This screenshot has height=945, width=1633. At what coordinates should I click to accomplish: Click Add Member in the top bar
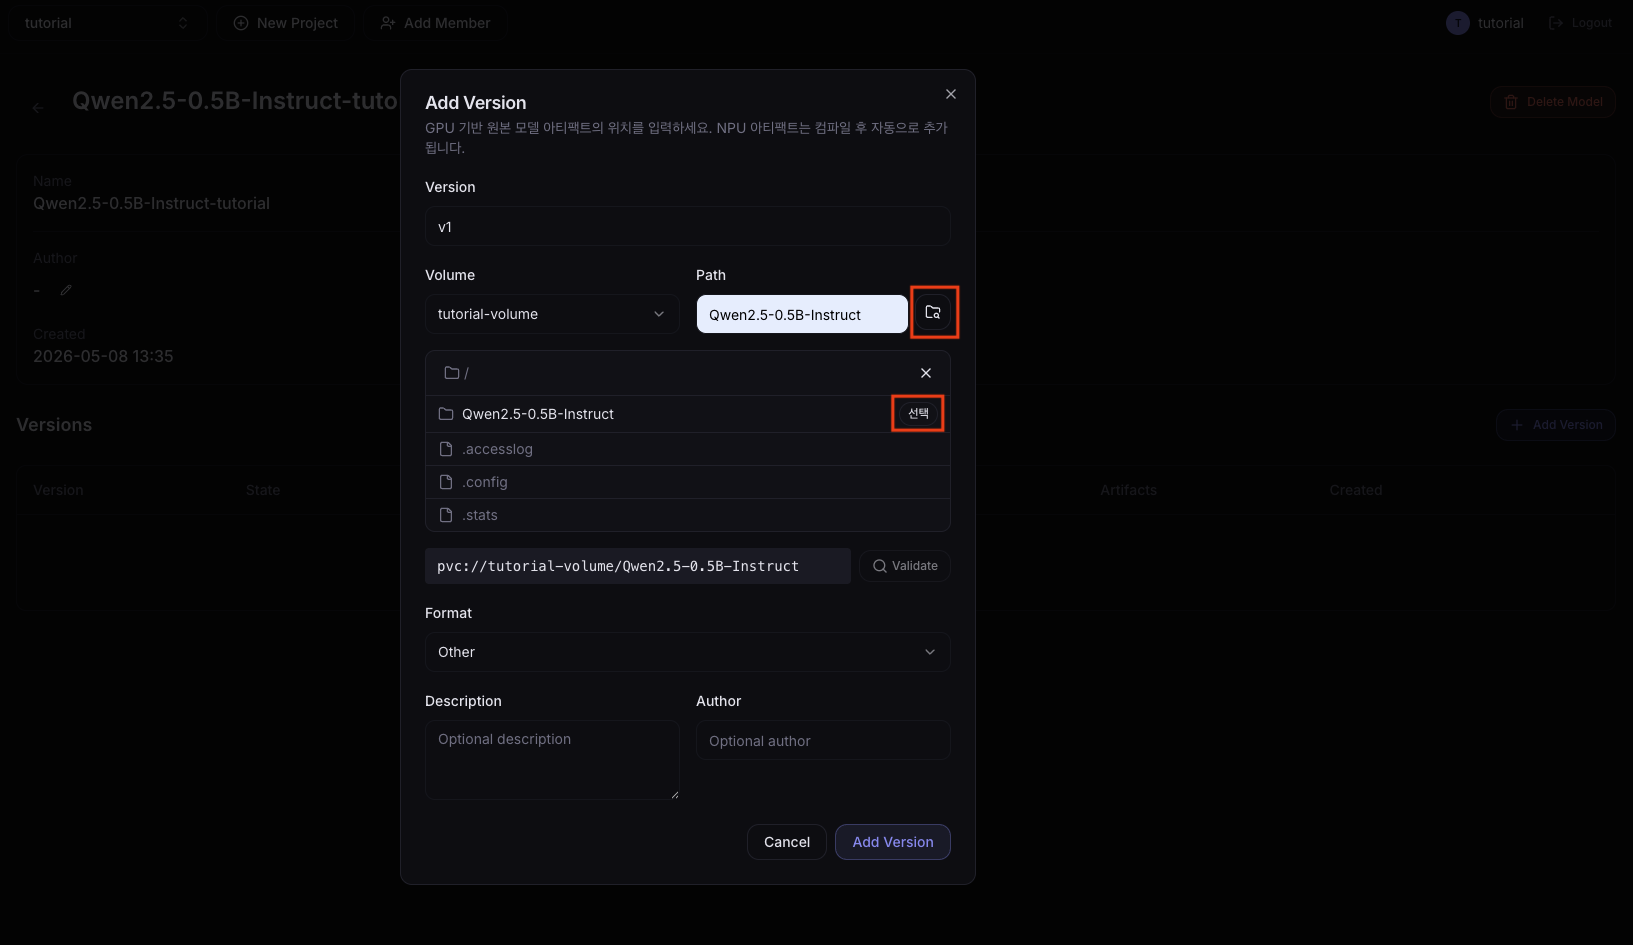pos(436,23)
